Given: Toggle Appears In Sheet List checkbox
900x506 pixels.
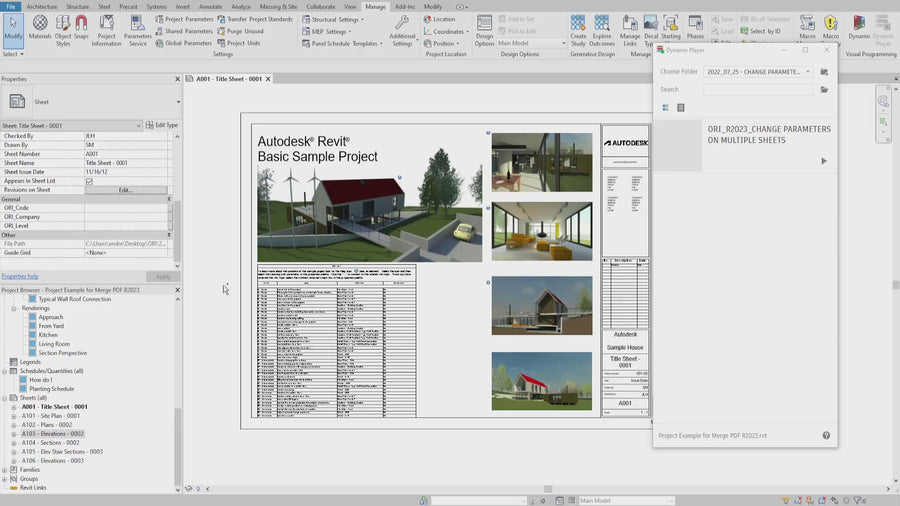Looking at the screenshot, I should pyautogui.click(x=89, y=181).
